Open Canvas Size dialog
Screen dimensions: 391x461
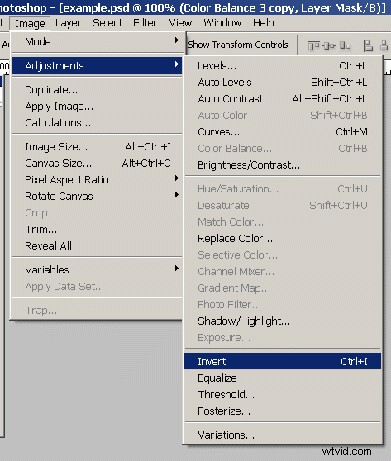click(x=97, y=163)
